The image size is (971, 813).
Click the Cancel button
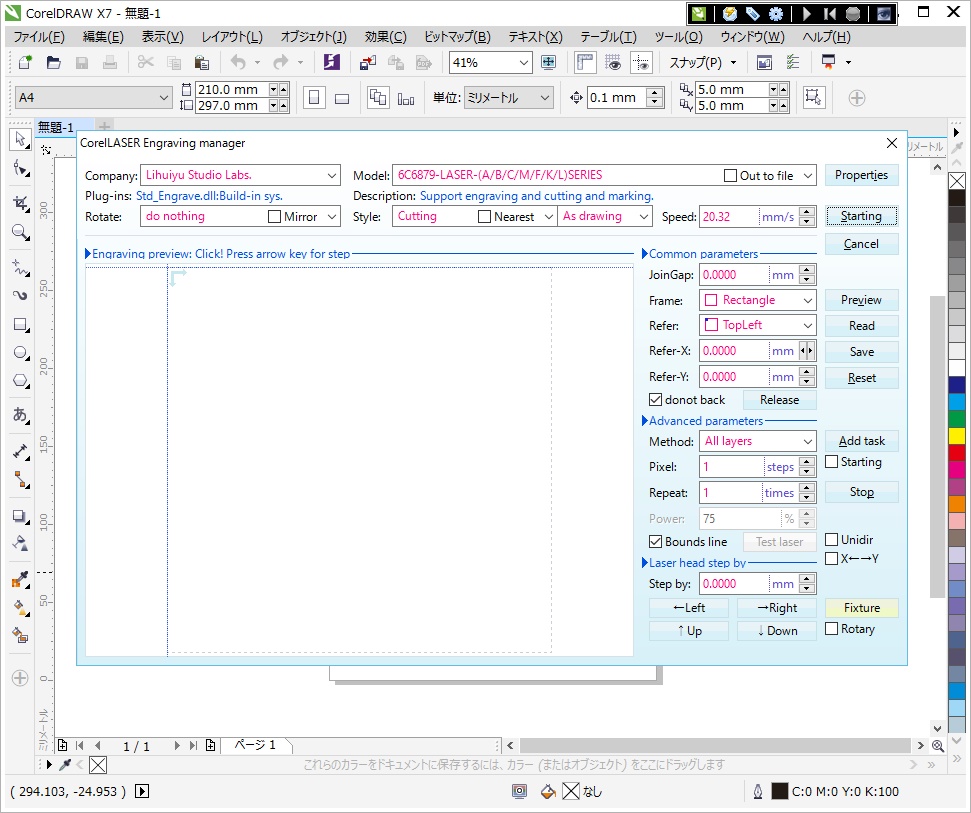point(861,244)
